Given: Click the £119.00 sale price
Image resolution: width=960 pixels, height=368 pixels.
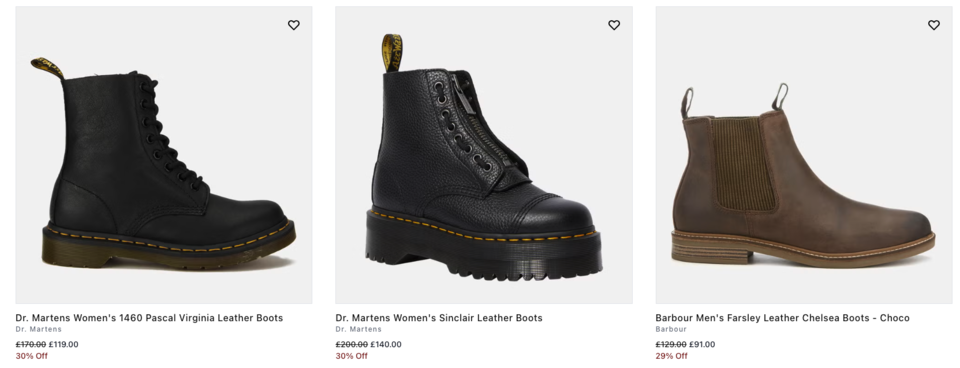Looking at the screenshot, I should coord(64,344).
